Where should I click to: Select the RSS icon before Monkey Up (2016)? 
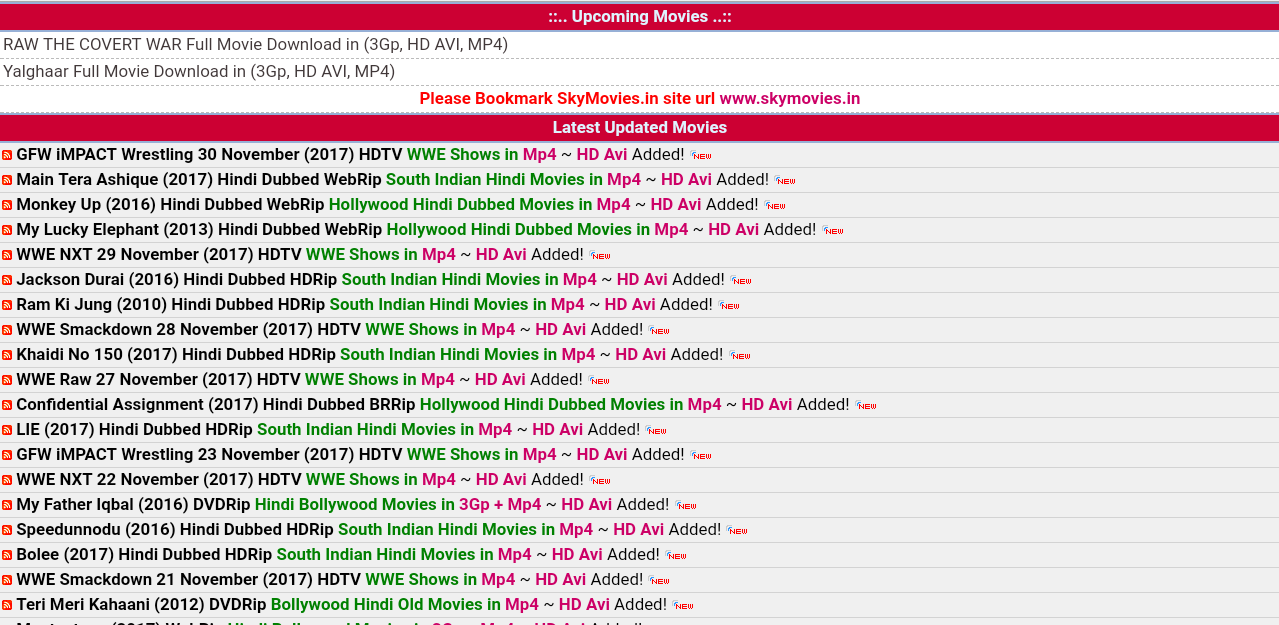click(7, 205)
